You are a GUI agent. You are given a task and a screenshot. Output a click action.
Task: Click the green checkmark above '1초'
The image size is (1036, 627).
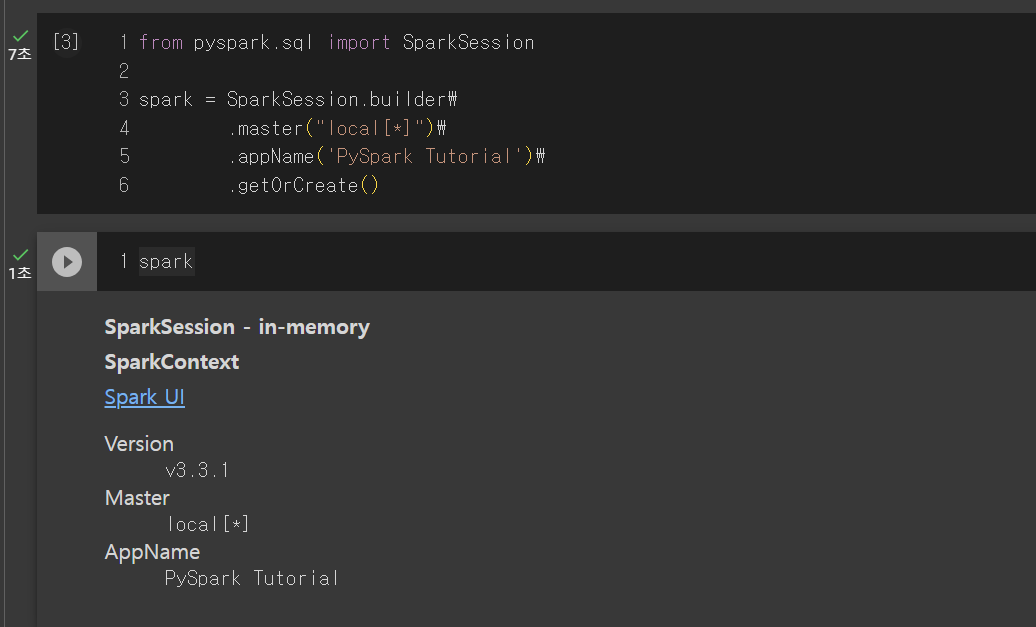pos(20,254)
